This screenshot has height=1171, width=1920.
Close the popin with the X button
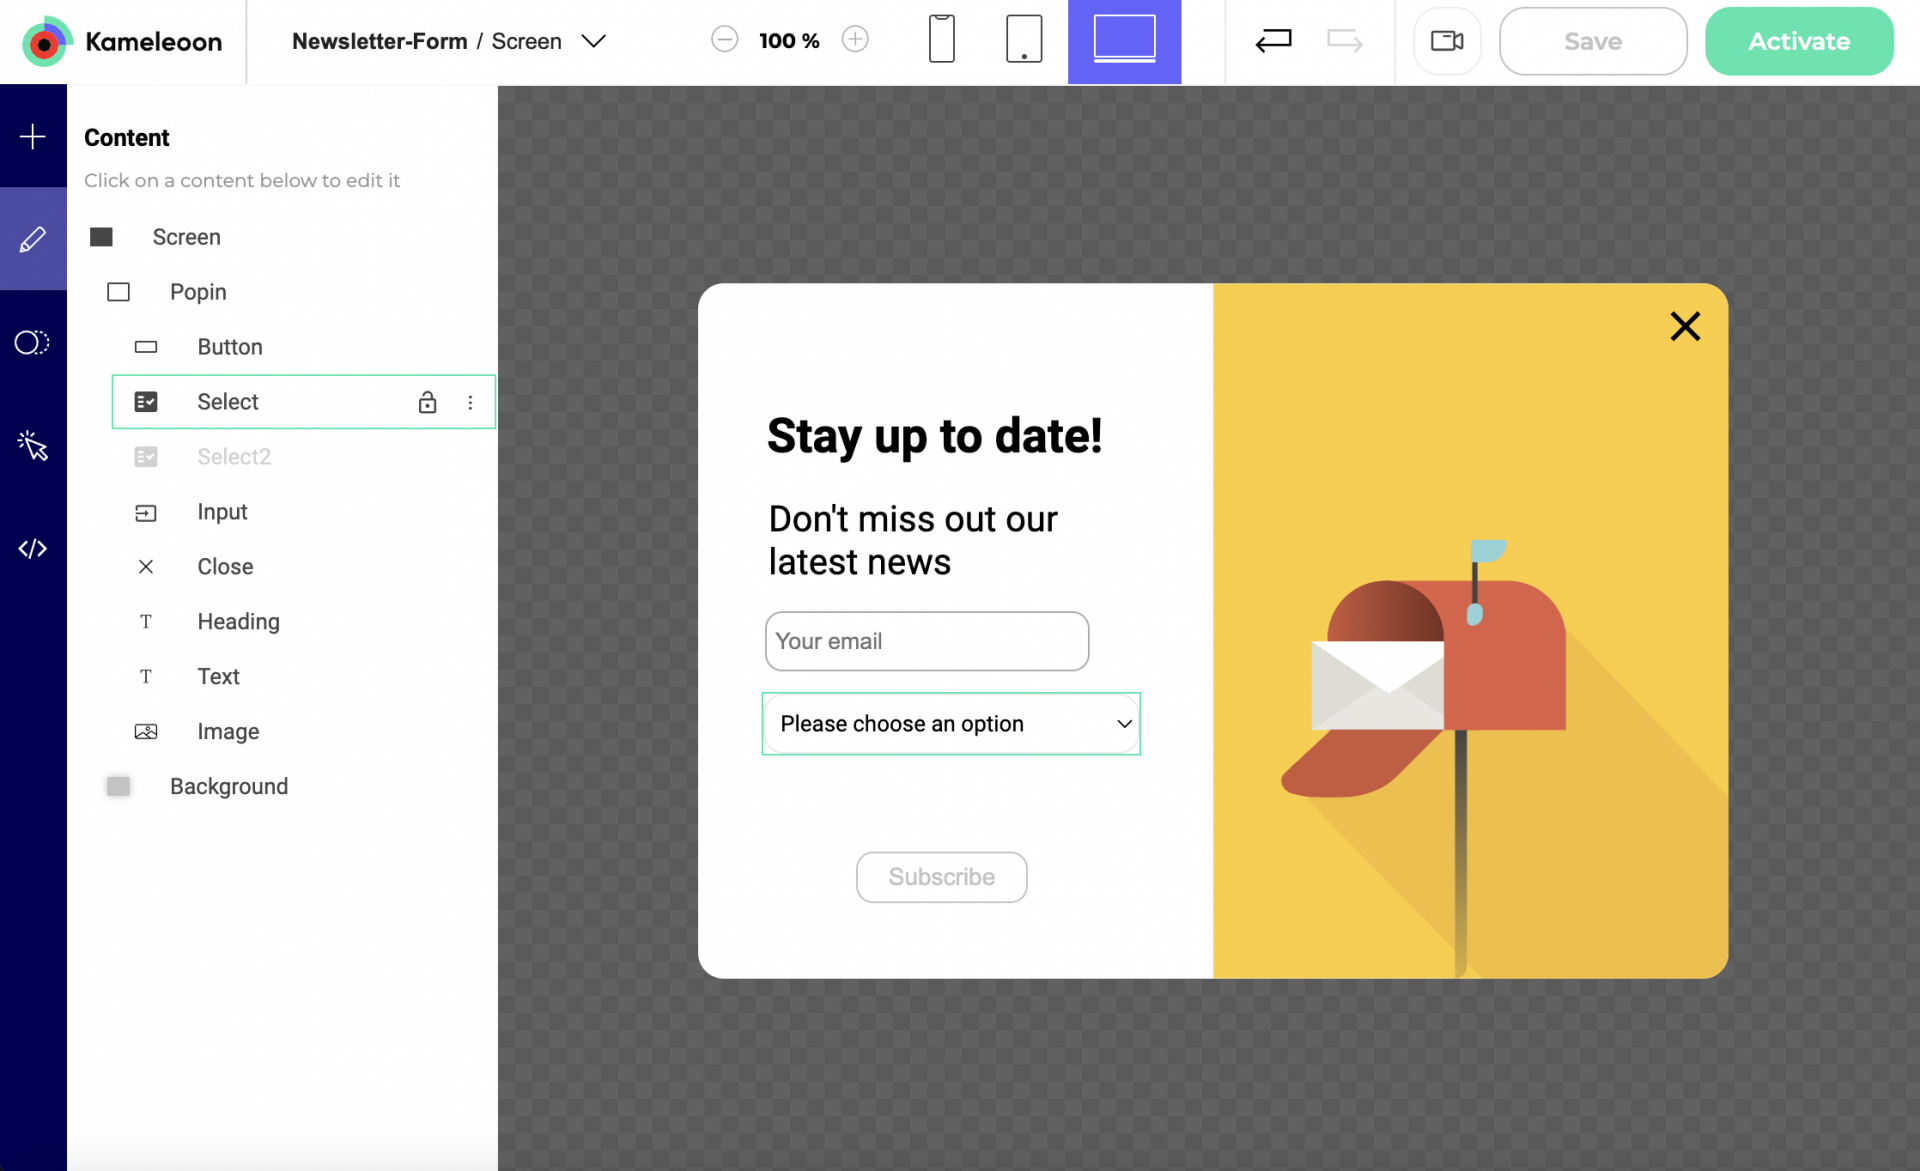[1685, 326]
